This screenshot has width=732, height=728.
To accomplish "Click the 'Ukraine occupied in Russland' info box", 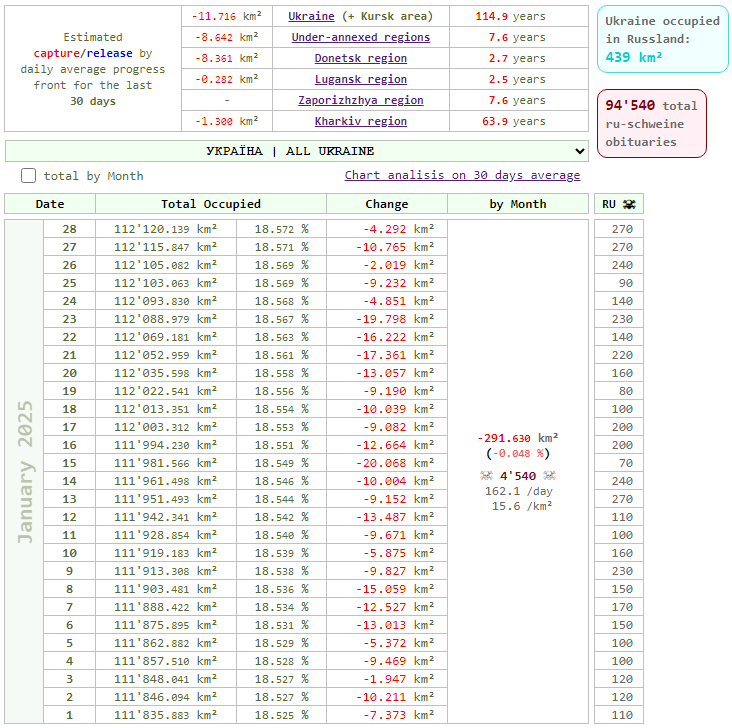I will coord(663,39).
